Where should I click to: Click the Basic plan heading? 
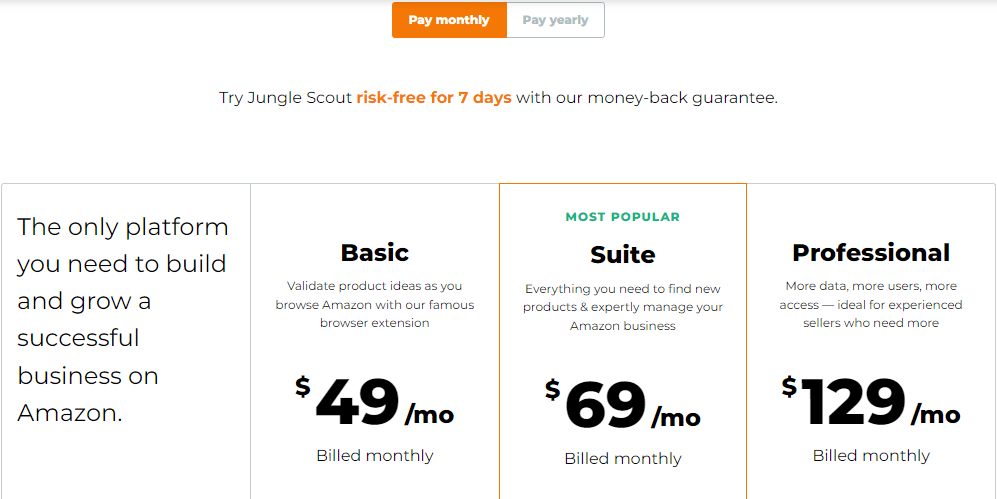(x=375, y=252)
